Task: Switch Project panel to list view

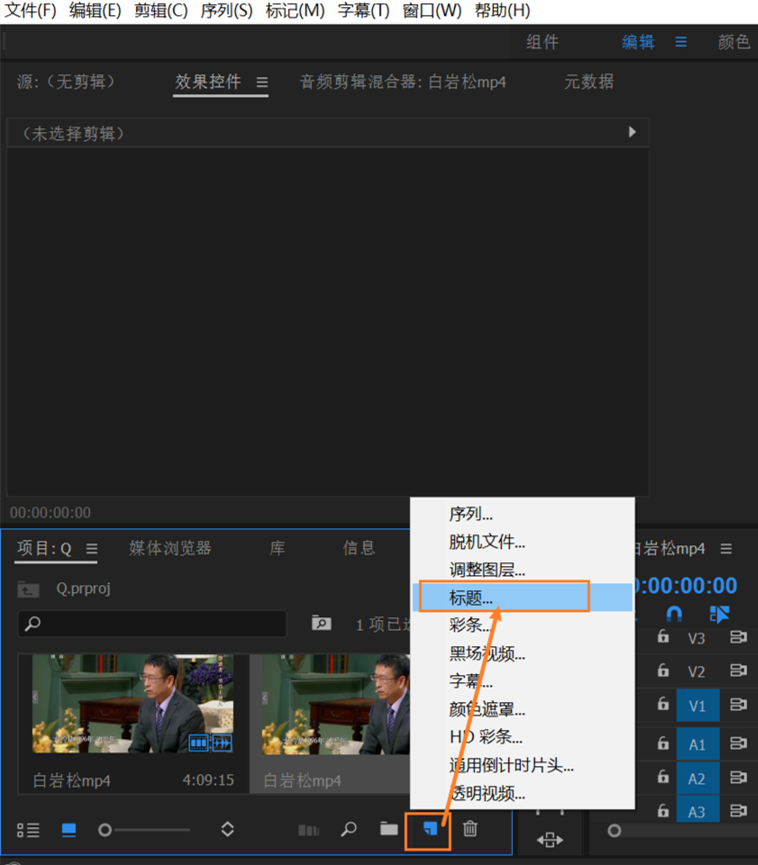Action: tap(28, 830)
